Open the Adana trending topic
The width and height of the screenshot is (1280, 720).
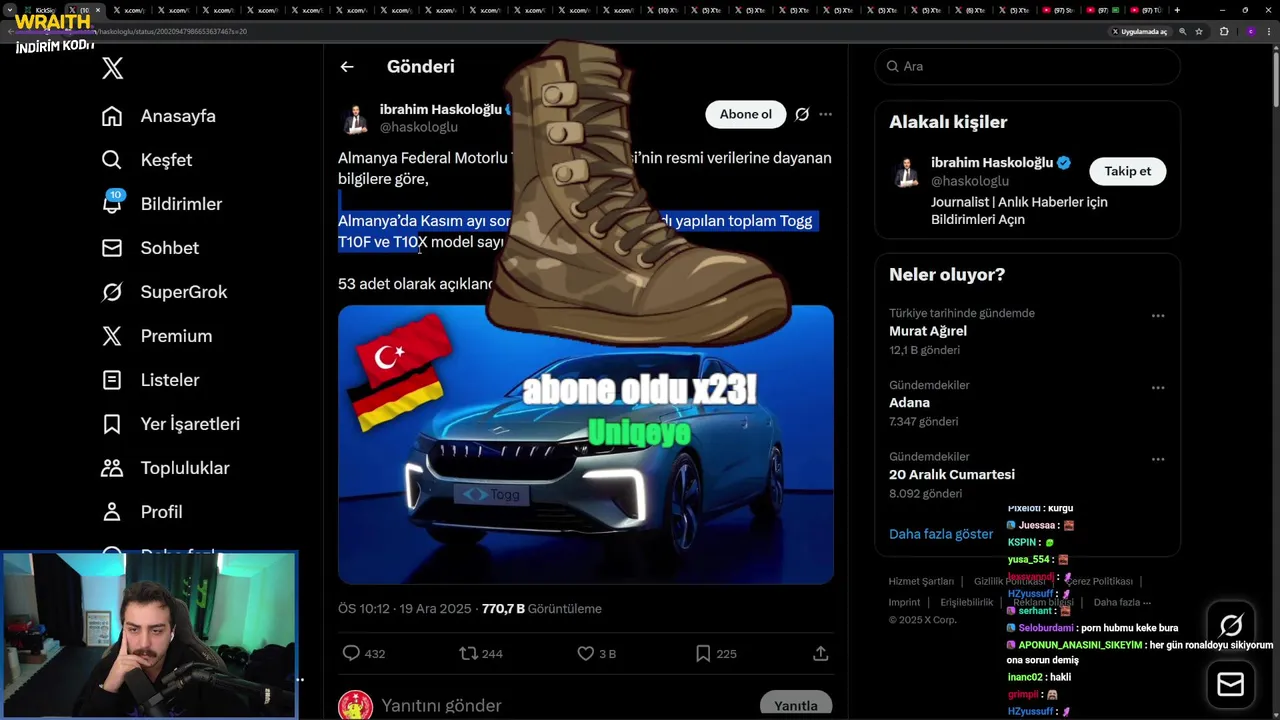1027,403
